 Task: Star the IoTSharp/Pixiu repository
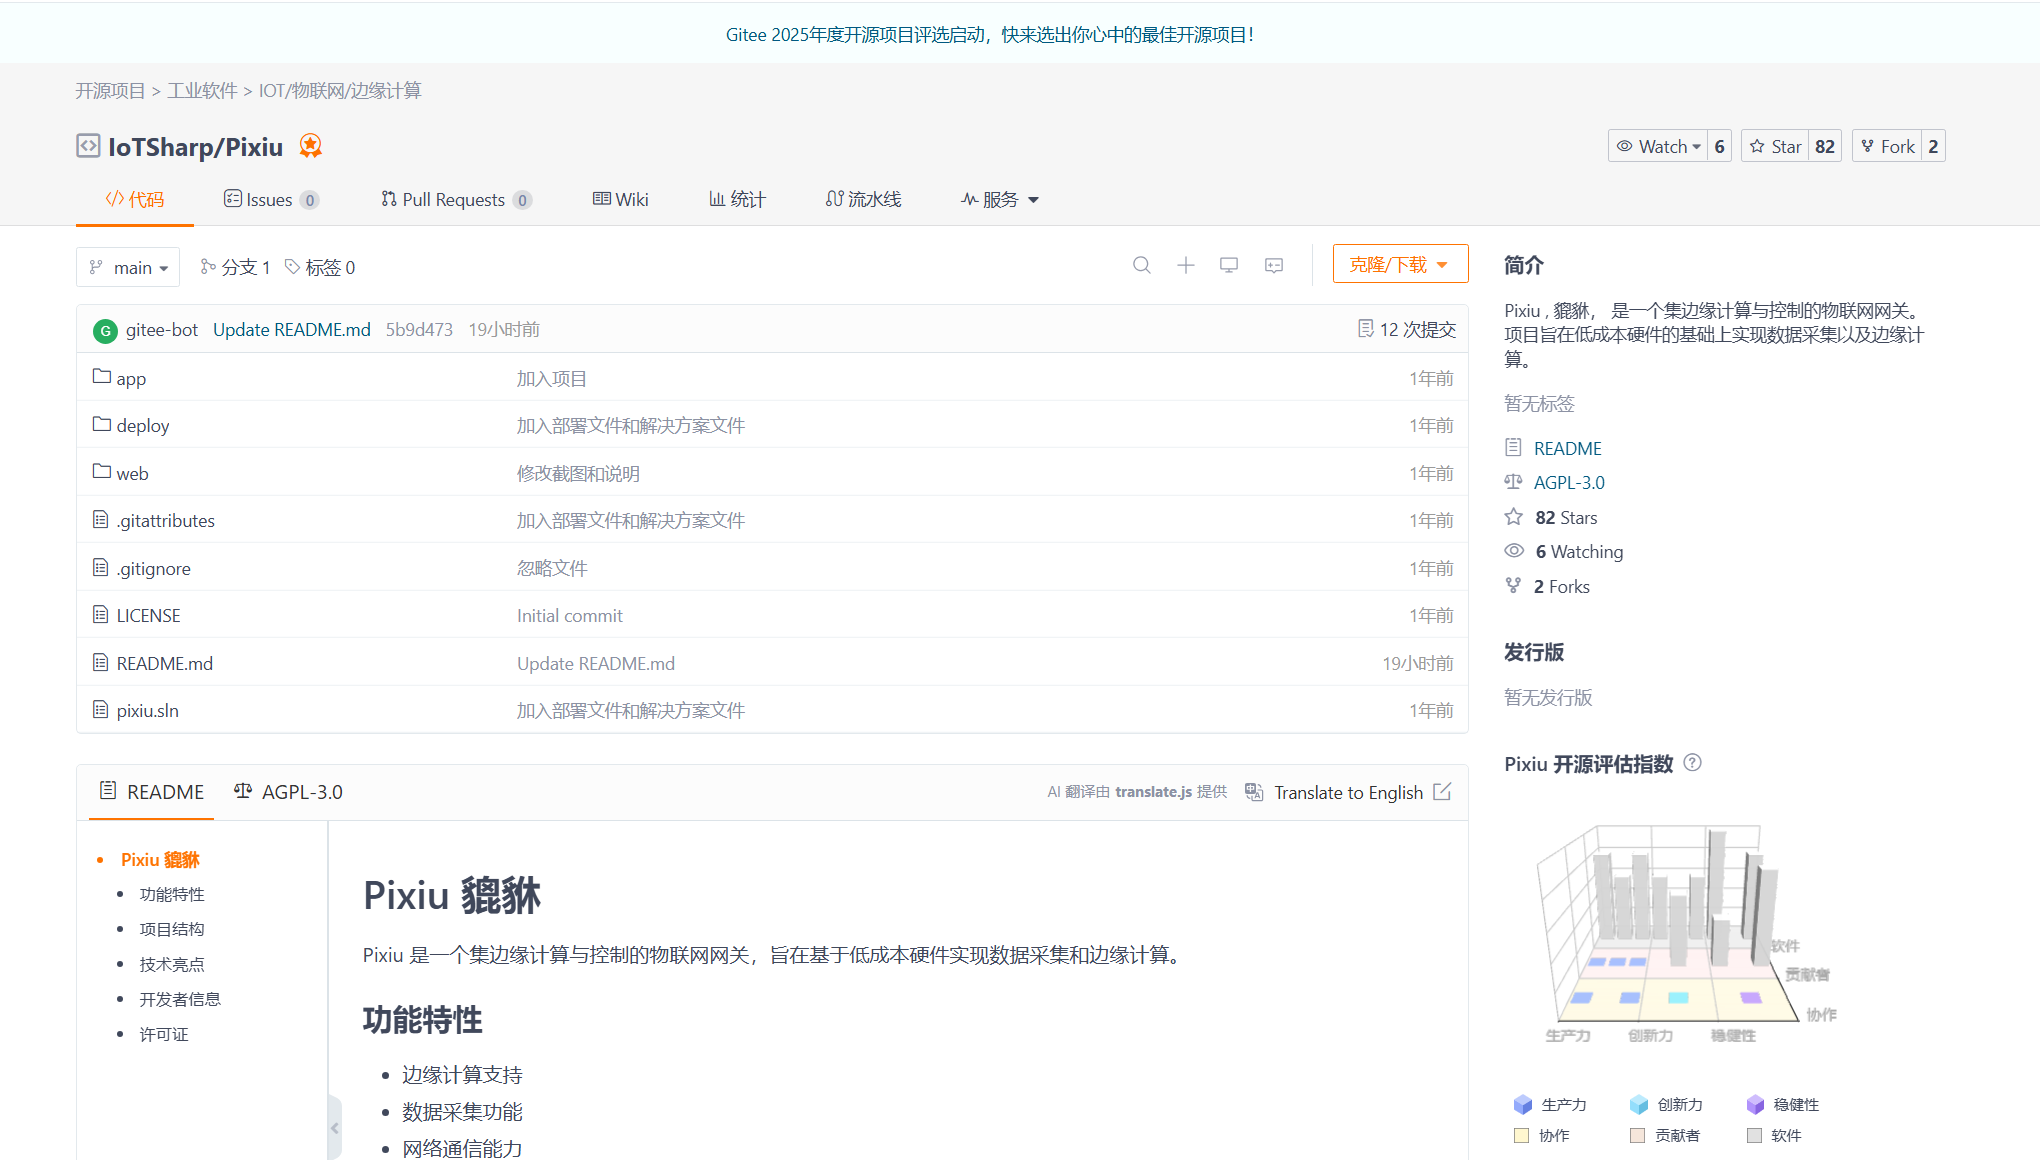click(1775, 145)
